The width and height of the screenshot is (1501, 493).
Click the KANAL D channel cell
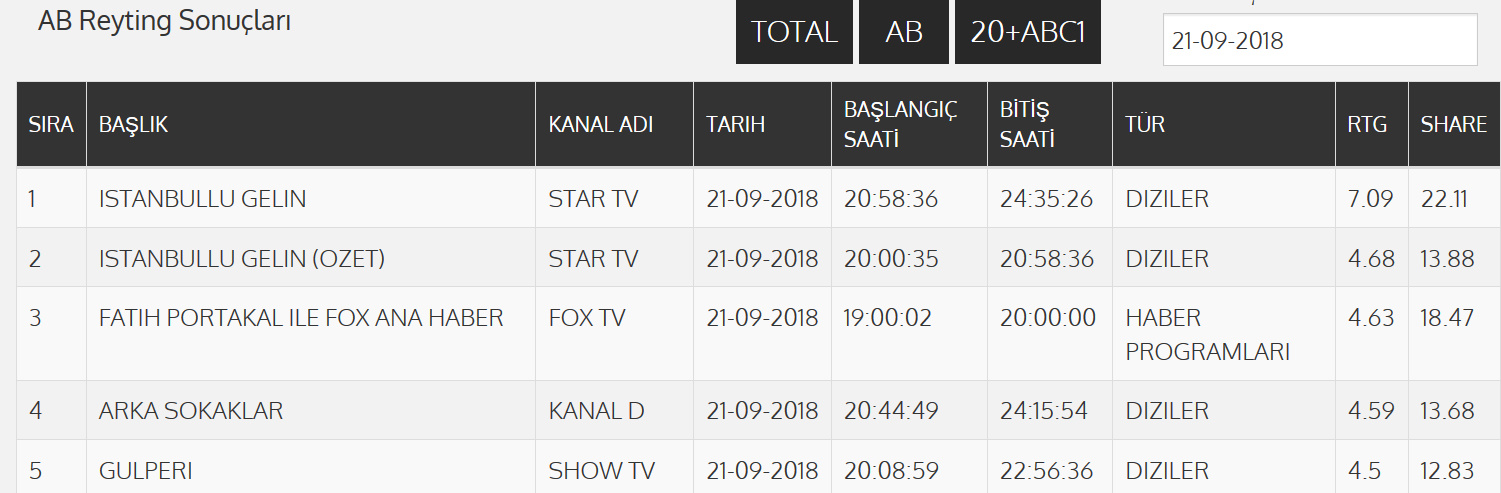(596, 411)
